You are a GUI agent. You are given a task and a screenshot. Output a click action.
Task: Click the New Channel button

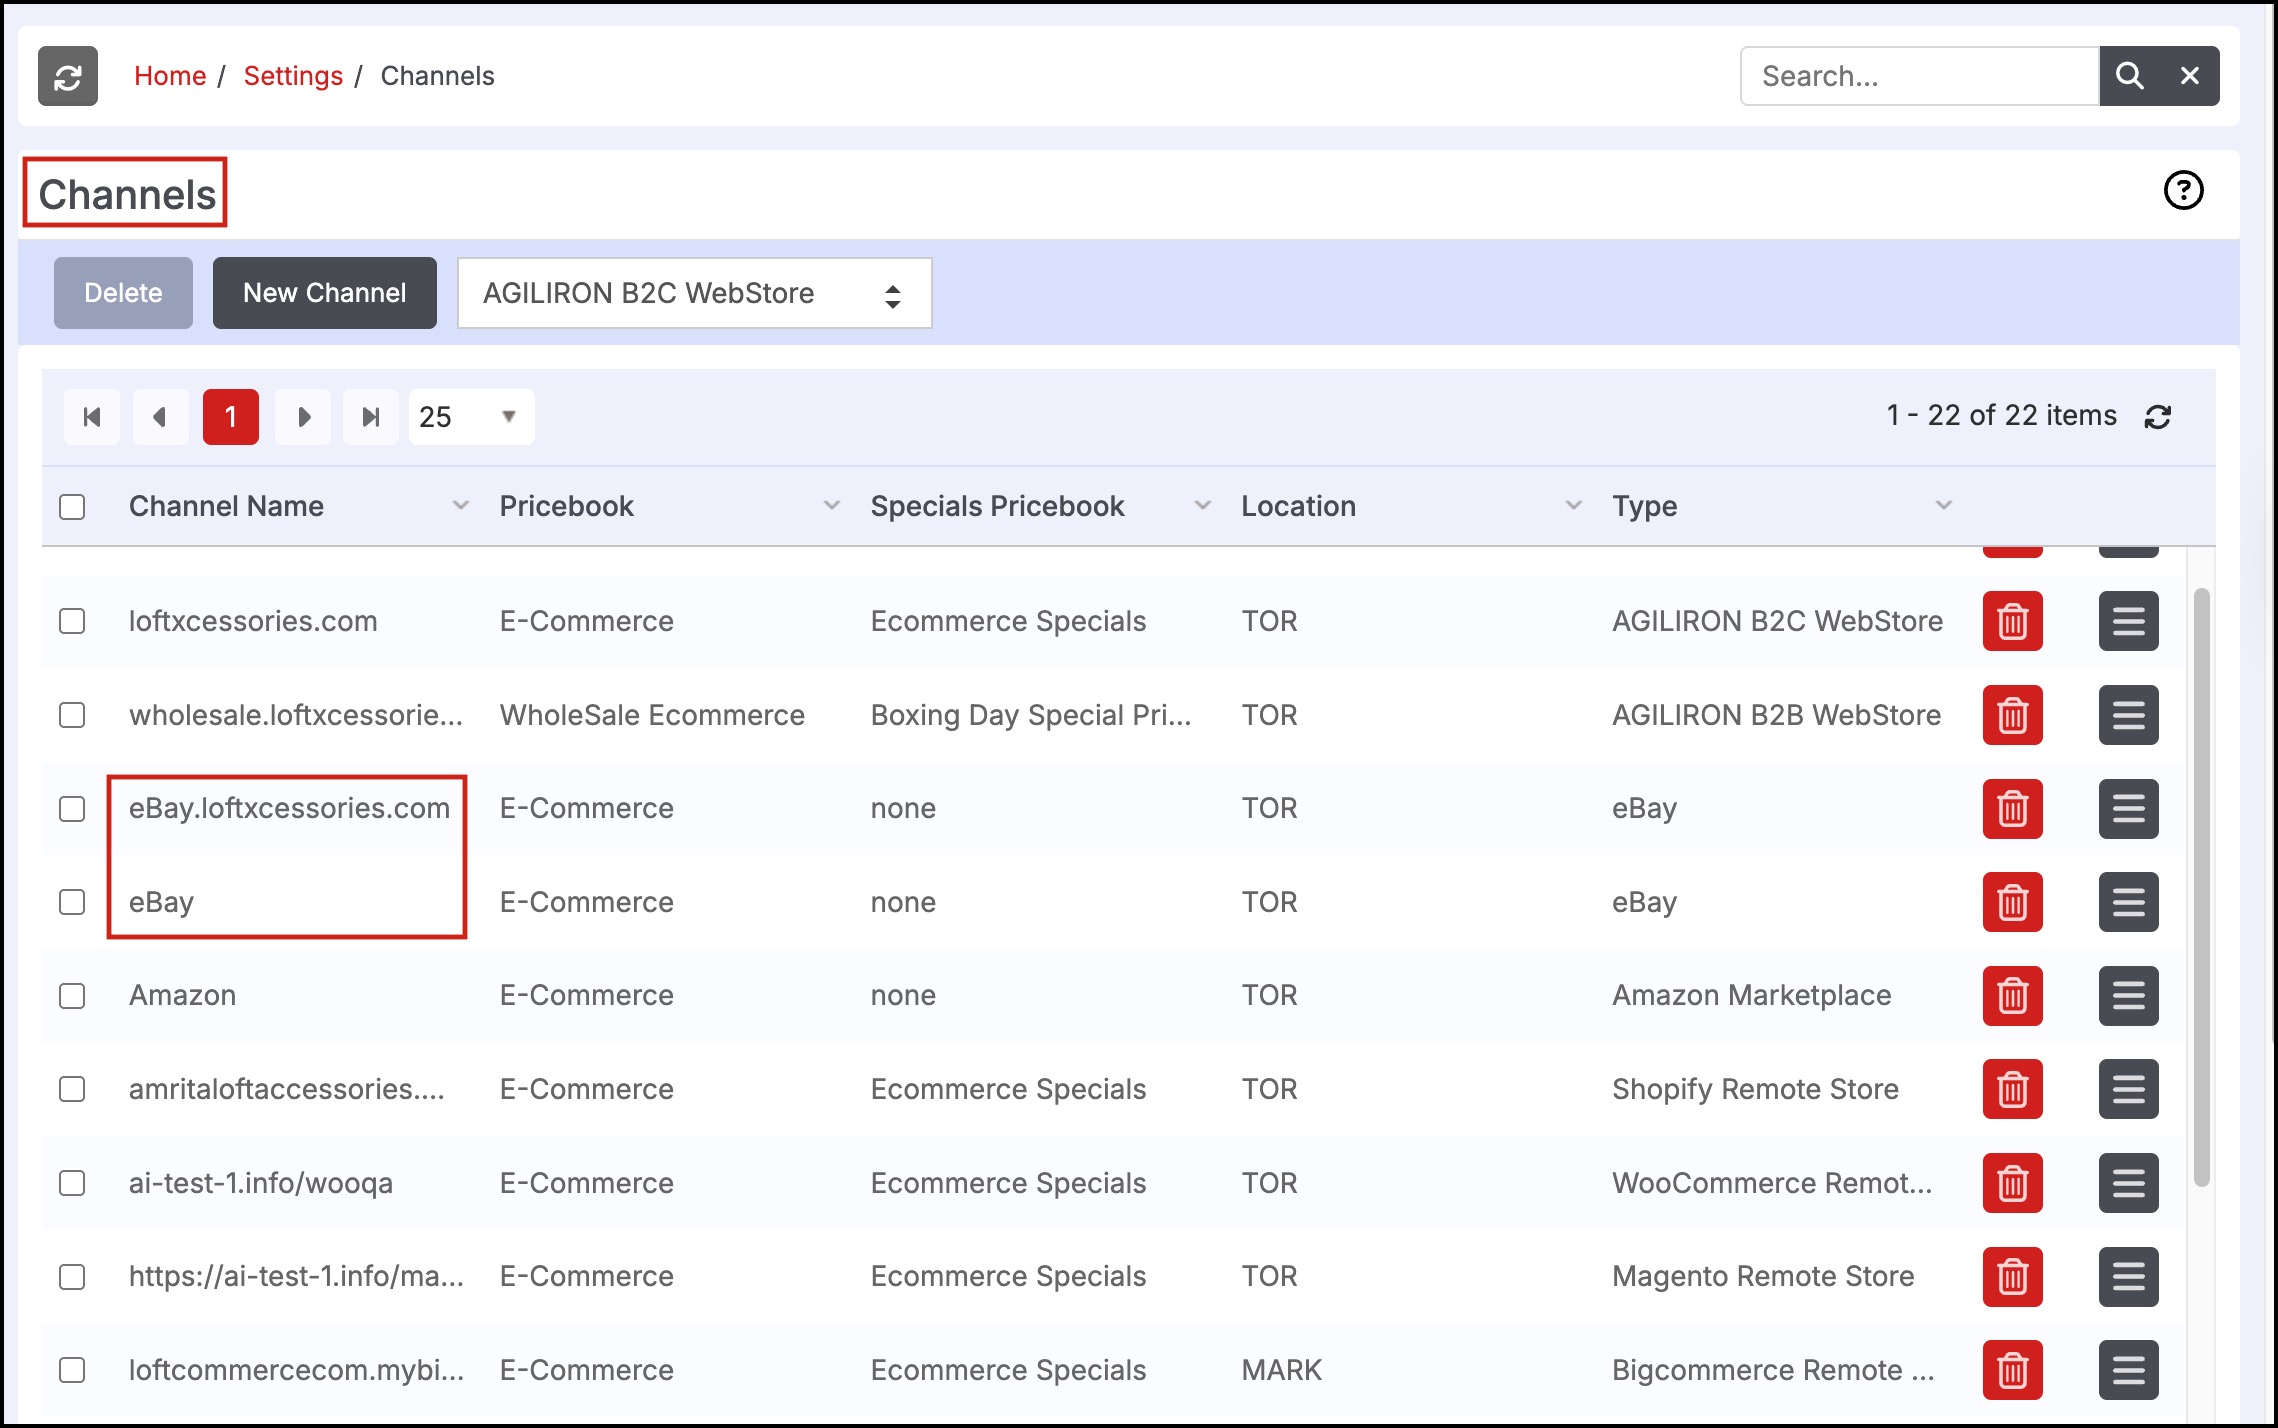tap(324, 293)
